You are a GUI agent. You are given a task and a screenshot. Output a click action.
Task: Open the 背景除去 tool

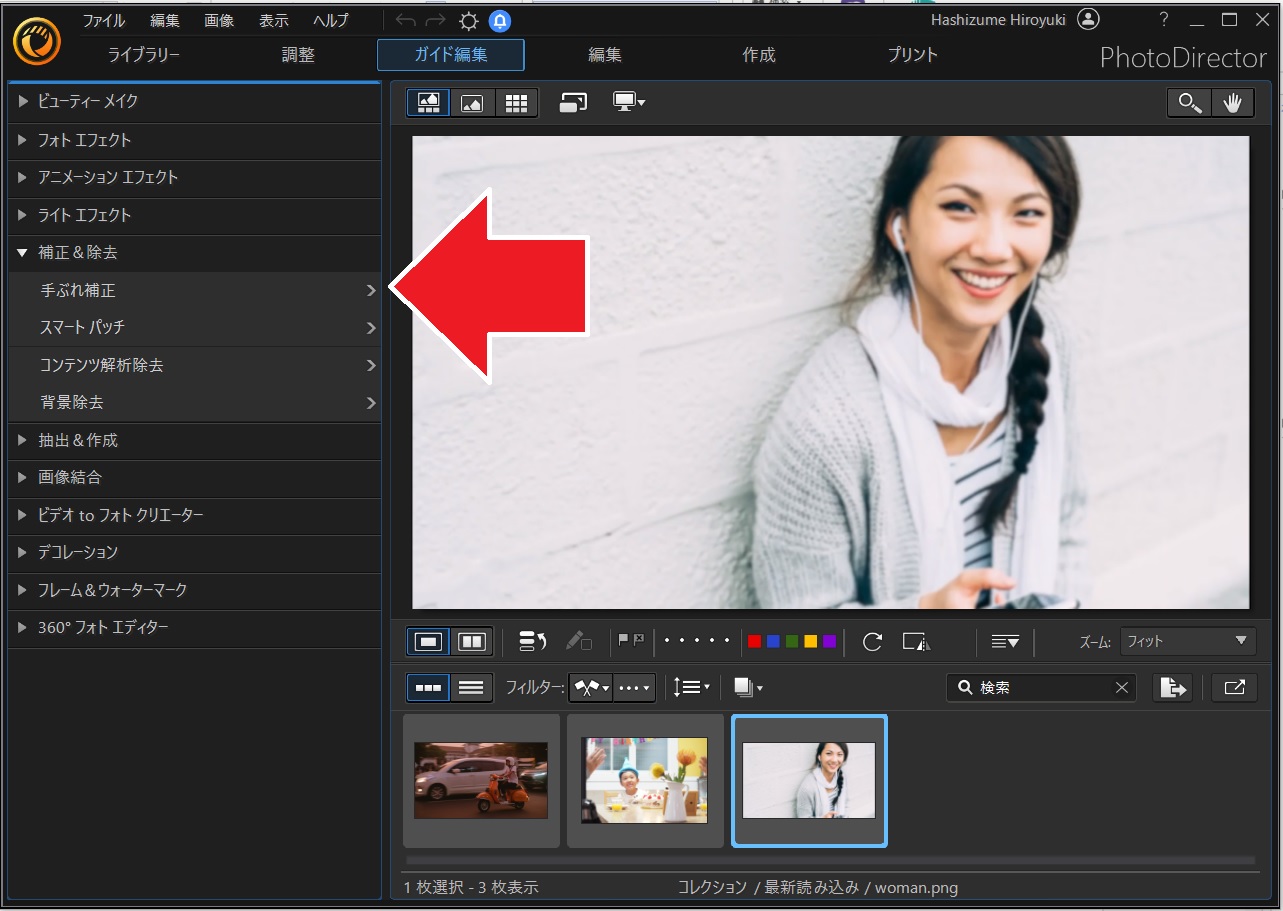coord(194,402)
